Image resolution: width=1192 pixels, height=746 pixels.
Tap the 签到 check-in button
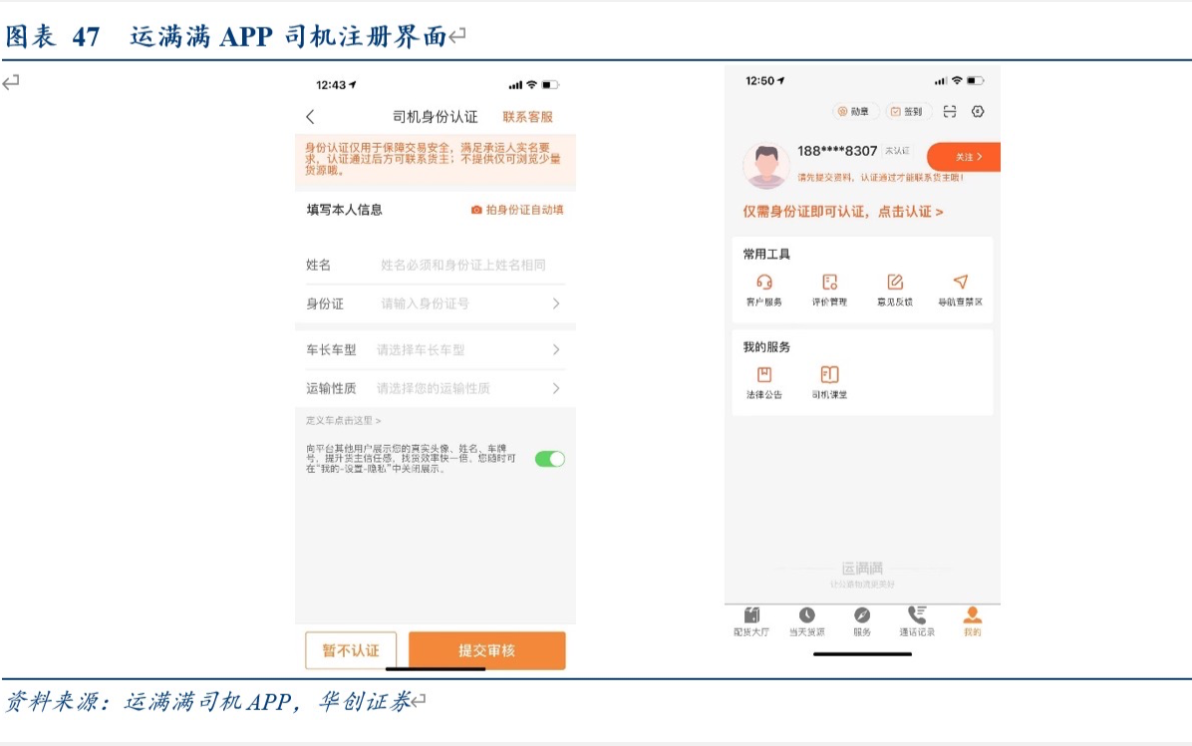pos(907,112)
